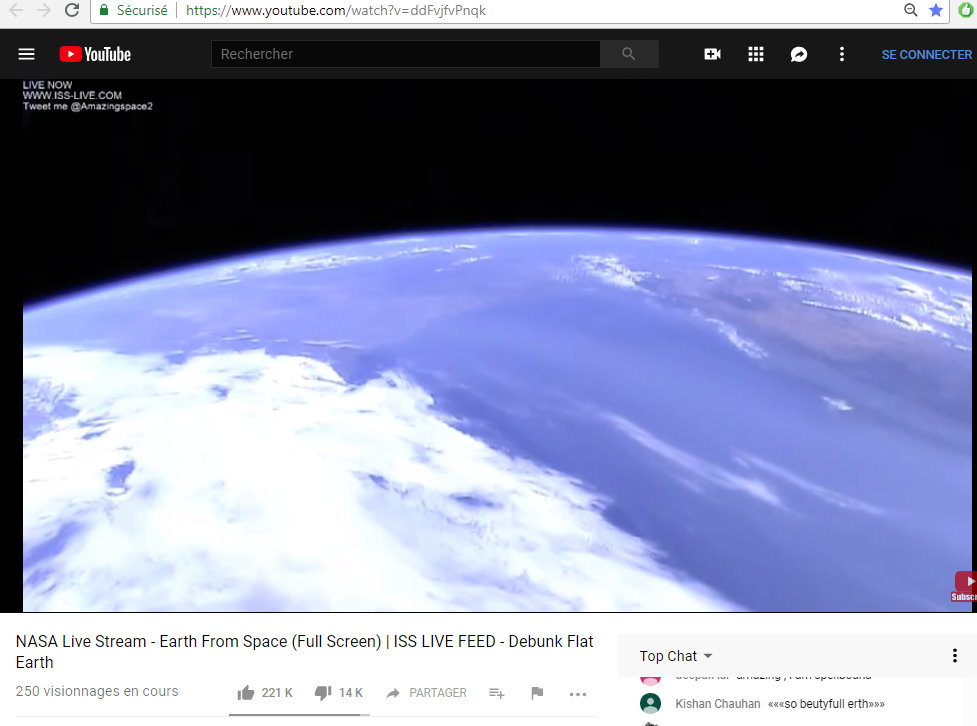Image resolution: width=977 pixels, height=726 pixels.
Task: Open settings three-dot menu in header
Action: [x=842, y=54]
